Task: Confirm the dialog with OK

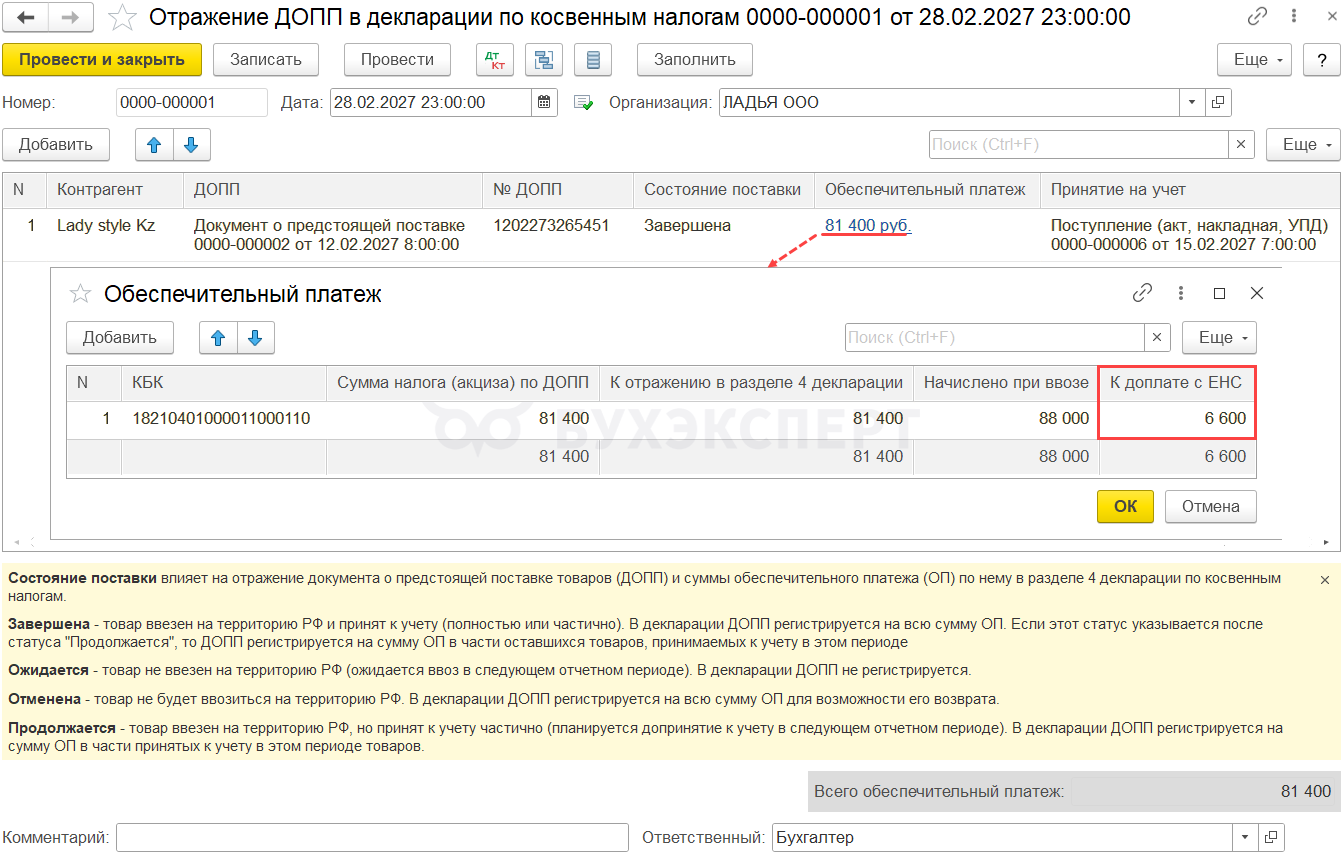Action: pyautogui.click(x=1125, y=506)
